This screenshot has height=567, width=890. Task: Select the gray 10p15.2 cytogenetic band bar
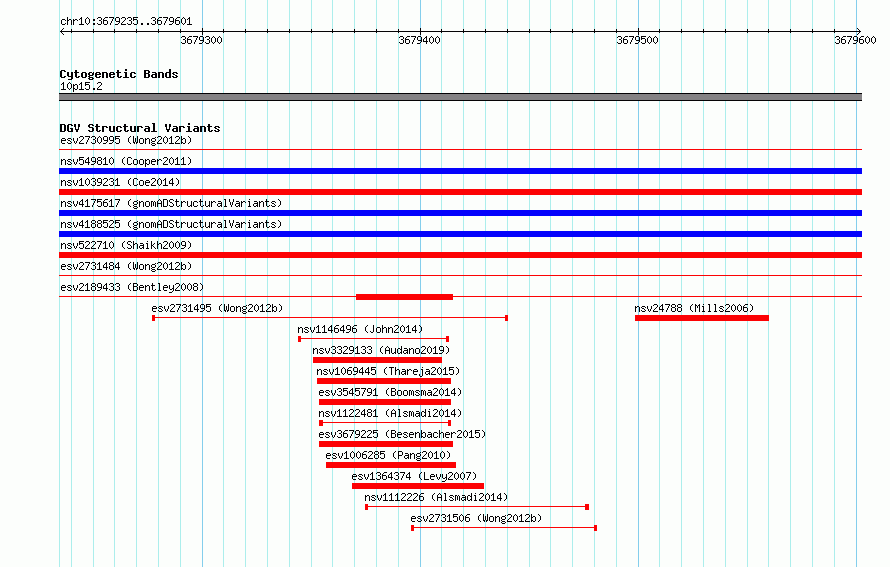point(460,97)
